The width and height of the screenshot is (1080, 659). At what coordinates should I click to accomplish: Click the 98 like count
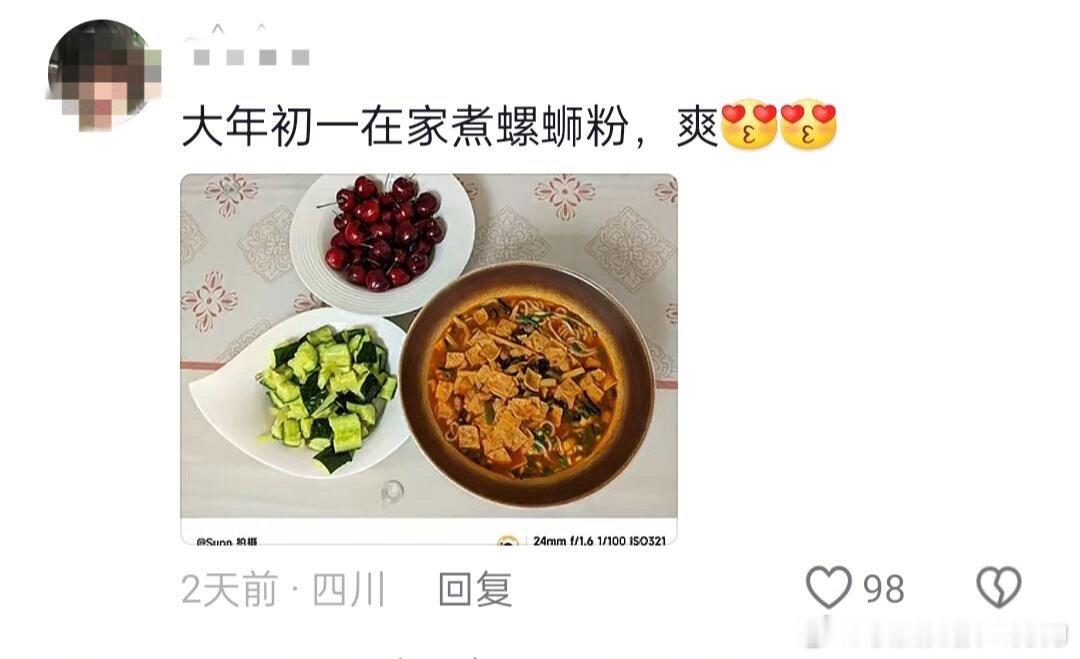(x=884, y=589)
